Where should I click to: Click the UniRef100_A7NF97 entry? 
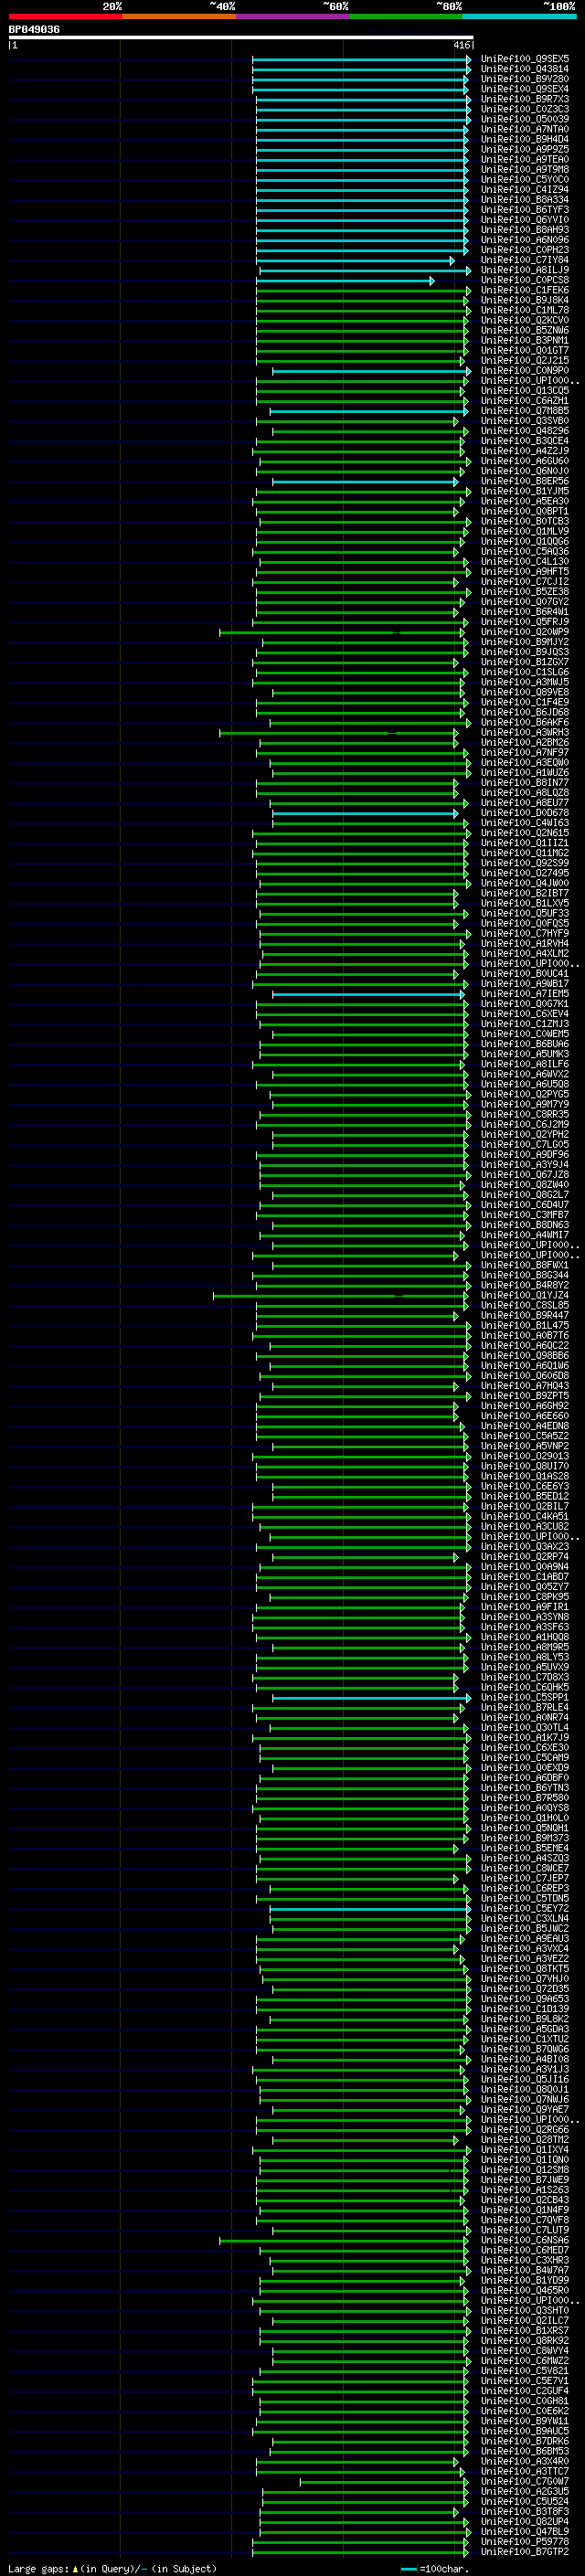(525, 752)
